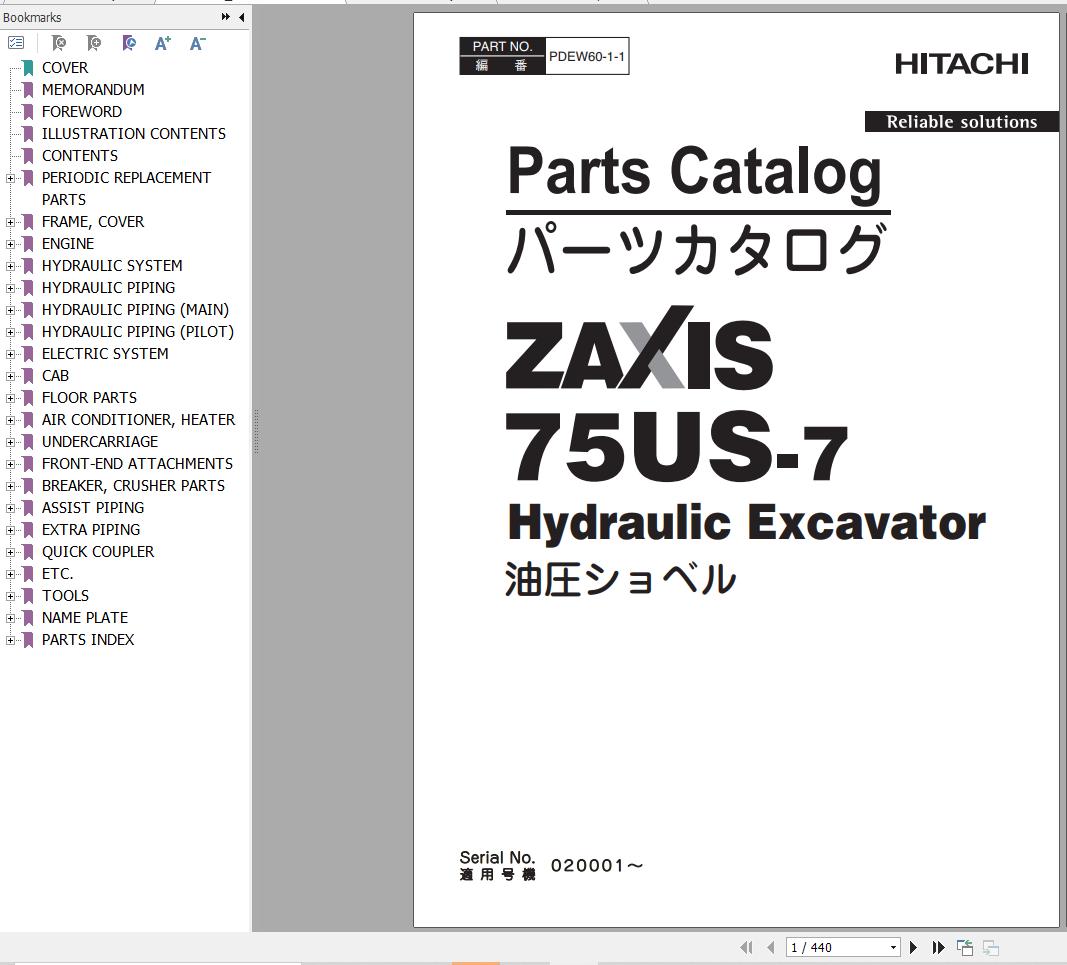Click the find current bookmark icon
1067x965 pixels.
click(x=129, y=44)
